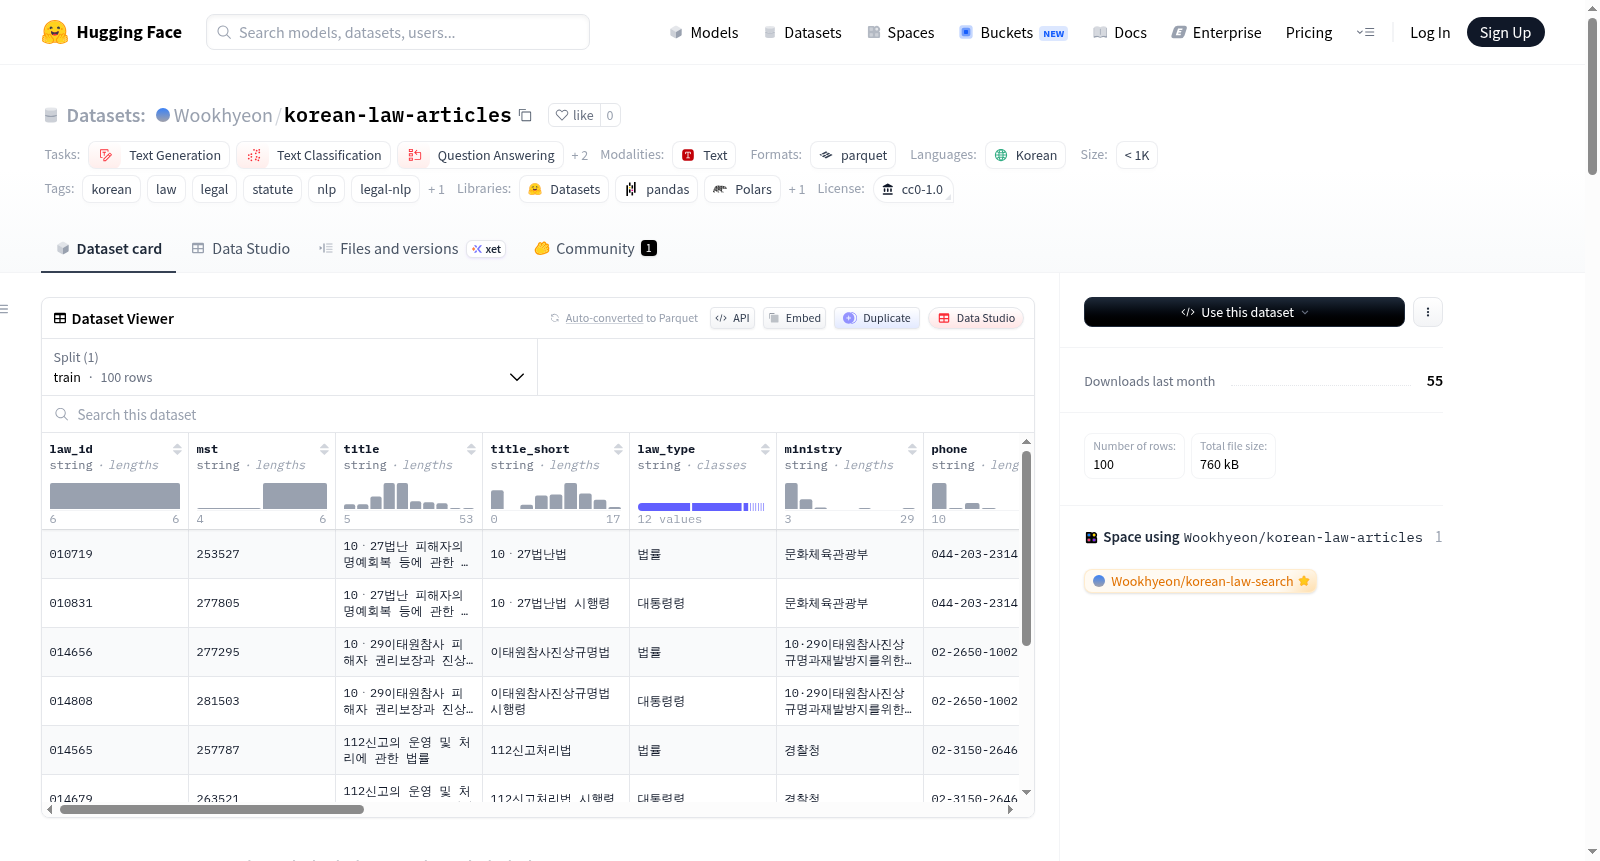This screenshot has height=861, width=1600.
Task: Go to Datasets in top navigation
Action: (x=802, y=32)
